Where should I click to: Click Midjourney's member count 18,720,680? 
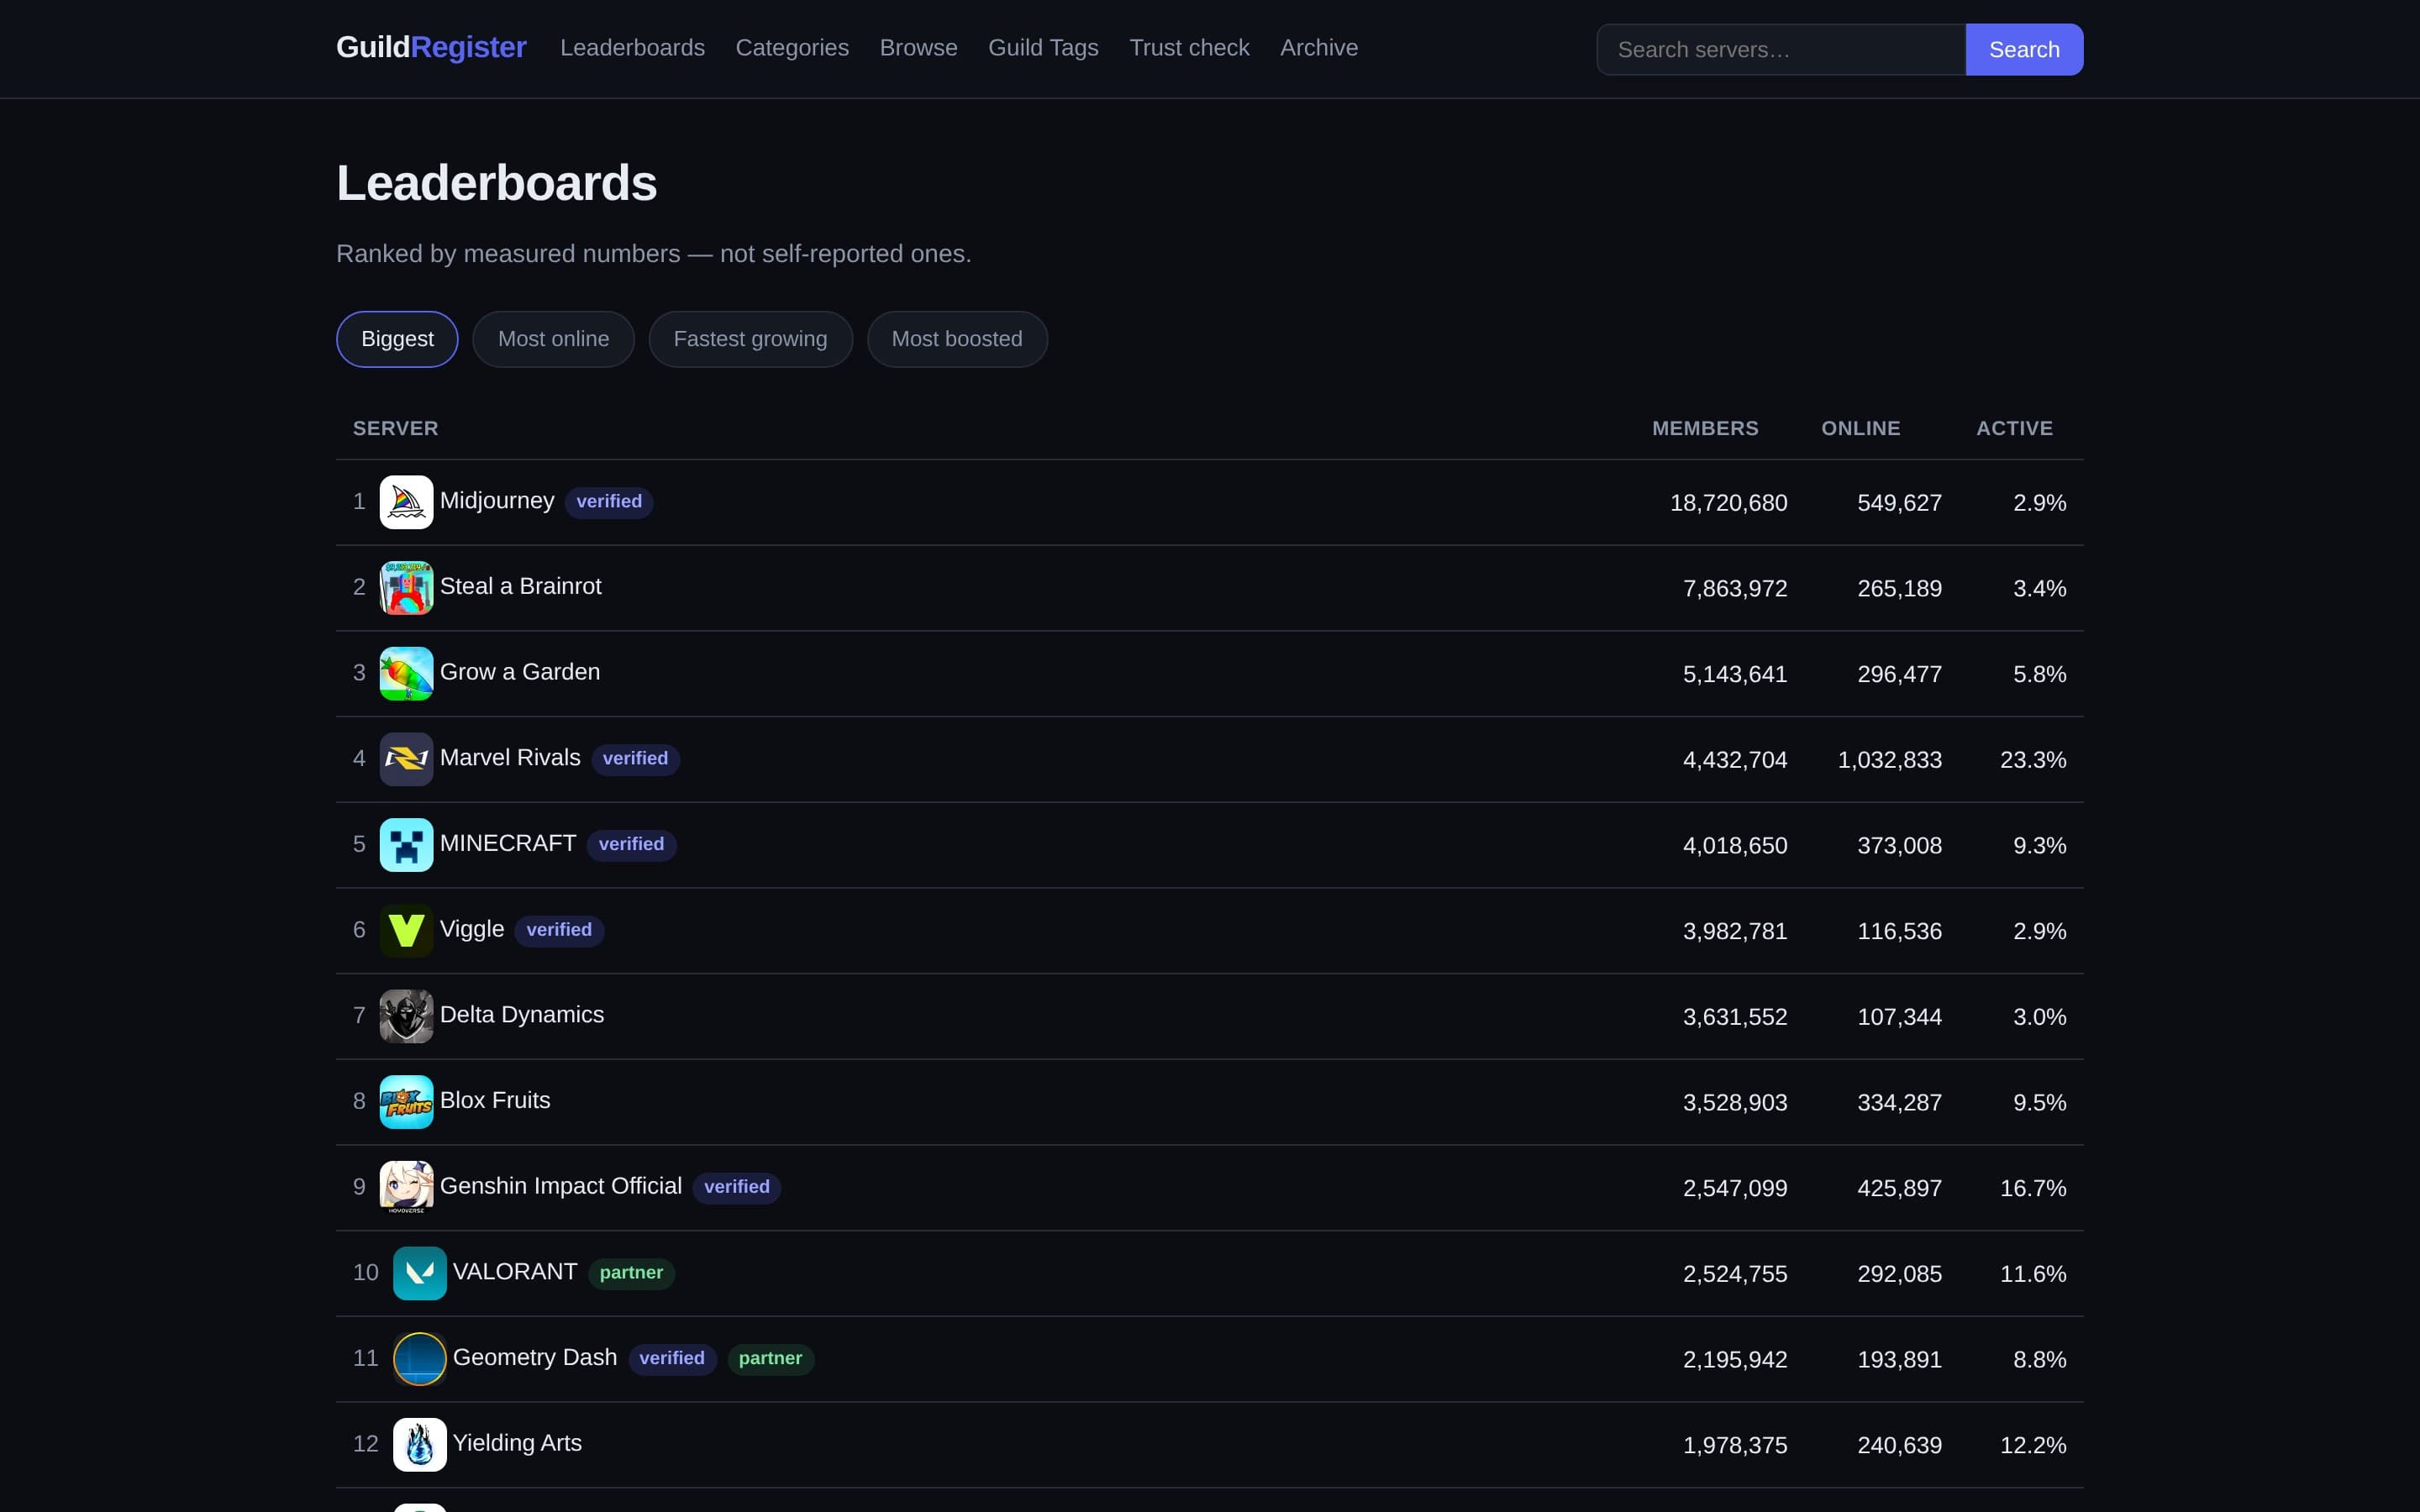click(1728, 503)
